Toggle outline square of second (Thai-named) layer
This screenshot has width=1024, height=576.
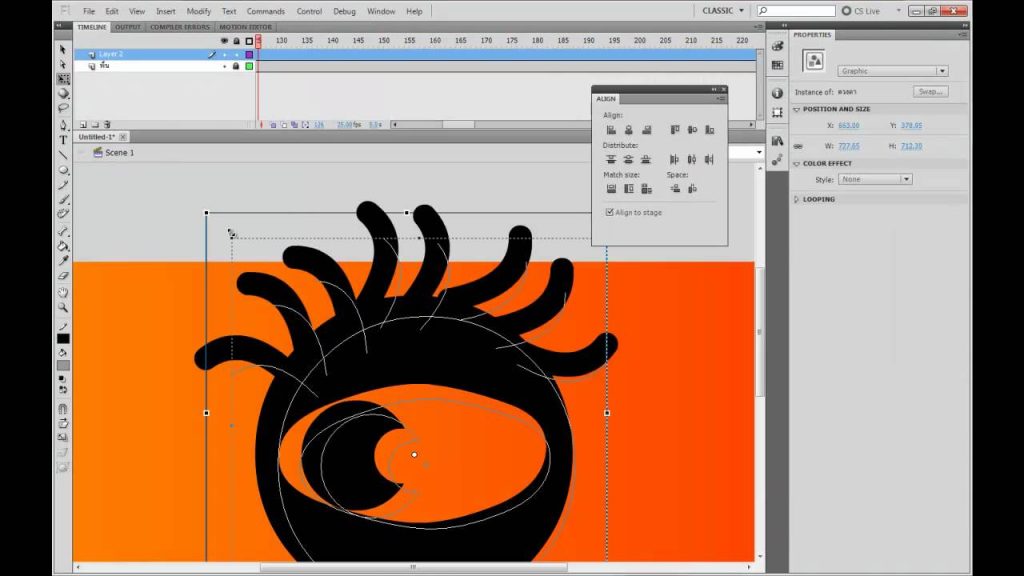pos(249,66)
